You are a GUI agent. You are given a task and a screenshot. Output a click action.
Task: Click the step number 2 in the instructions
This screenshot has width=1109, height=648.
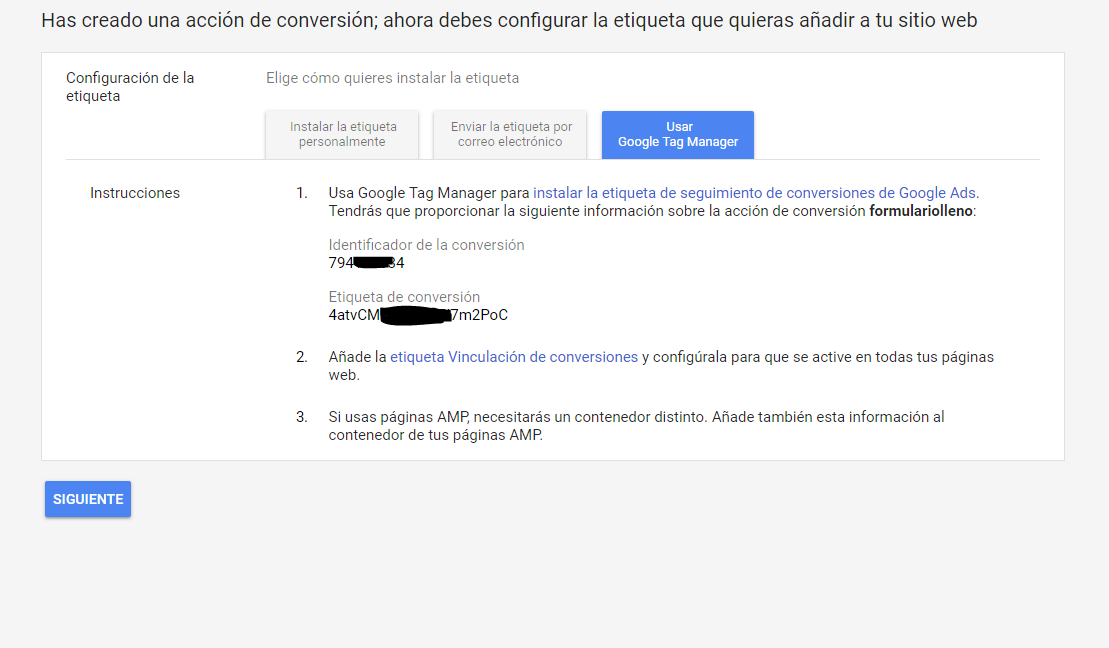301,357
